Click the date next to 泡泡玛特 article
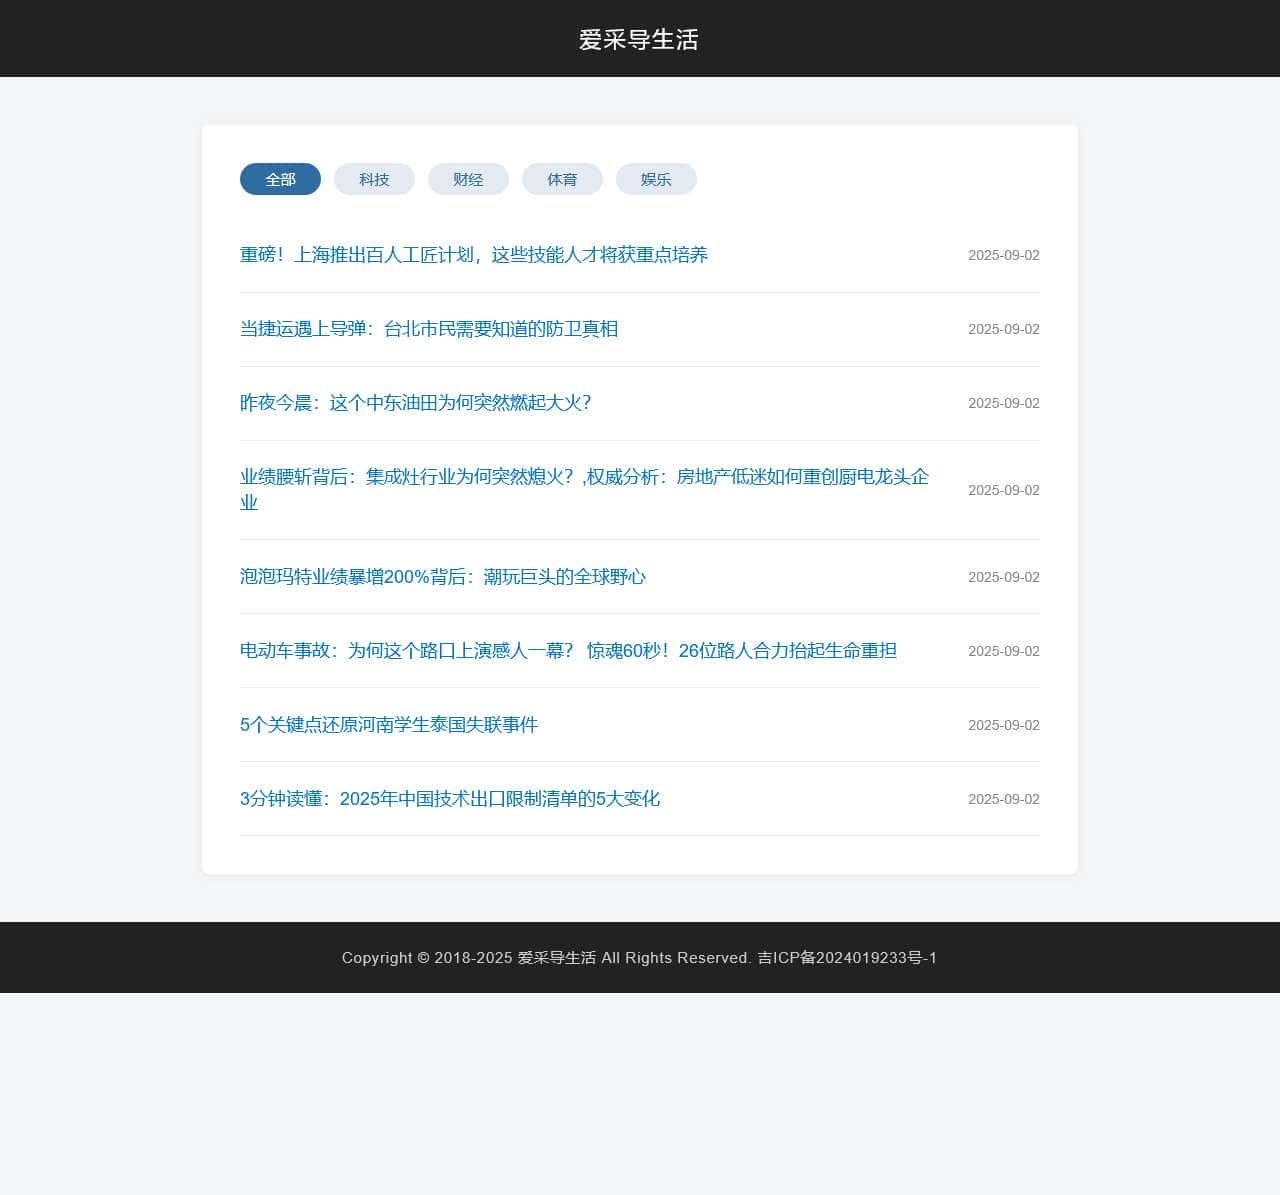Viewport: 1280px width, 1195px height. 1003,577
